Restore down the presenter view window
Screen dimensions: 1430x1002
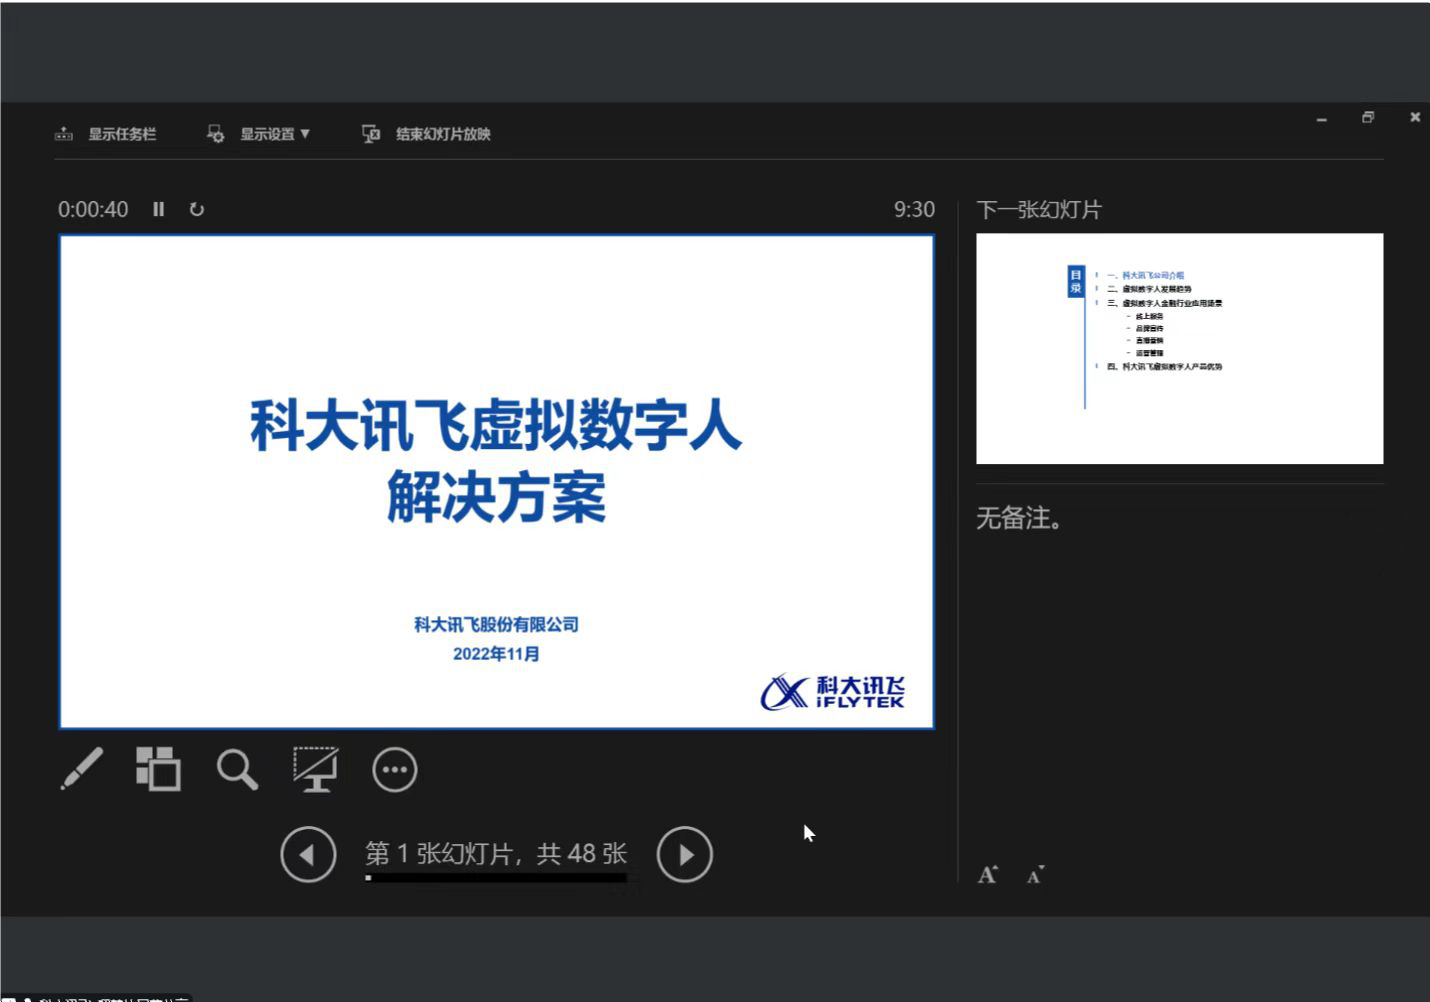[1368, 118]
